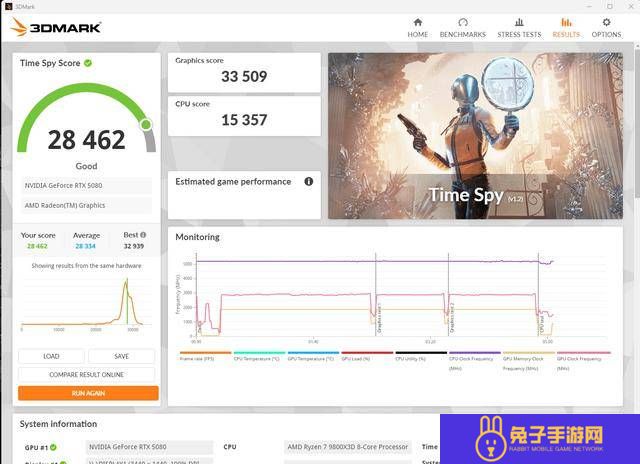Screen dimensions: 640x464
Task: Click the main score 28 462
Action: pyautogui.click(x=87, y=140)
